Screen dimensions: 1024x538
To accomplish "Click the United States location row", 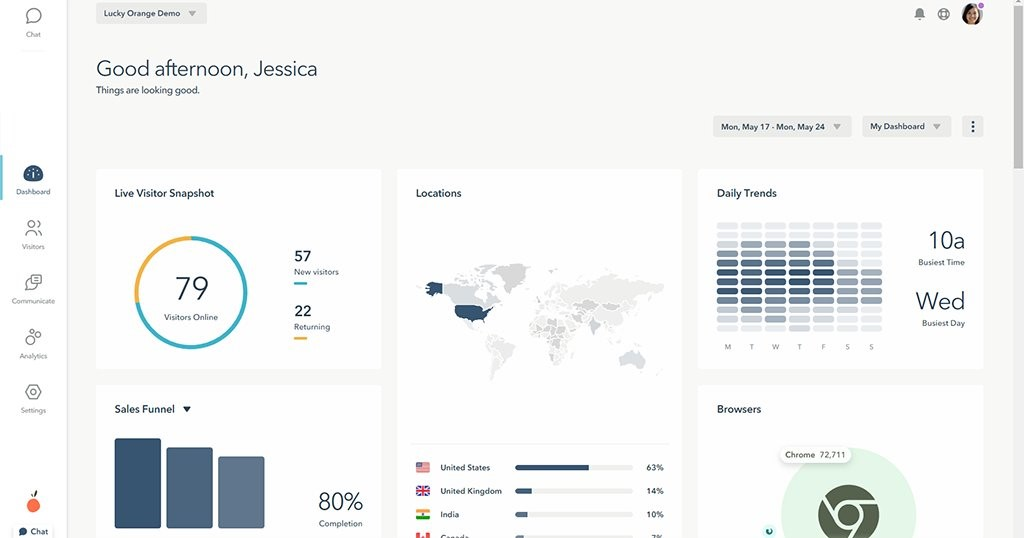I will (x=539, y=467).
